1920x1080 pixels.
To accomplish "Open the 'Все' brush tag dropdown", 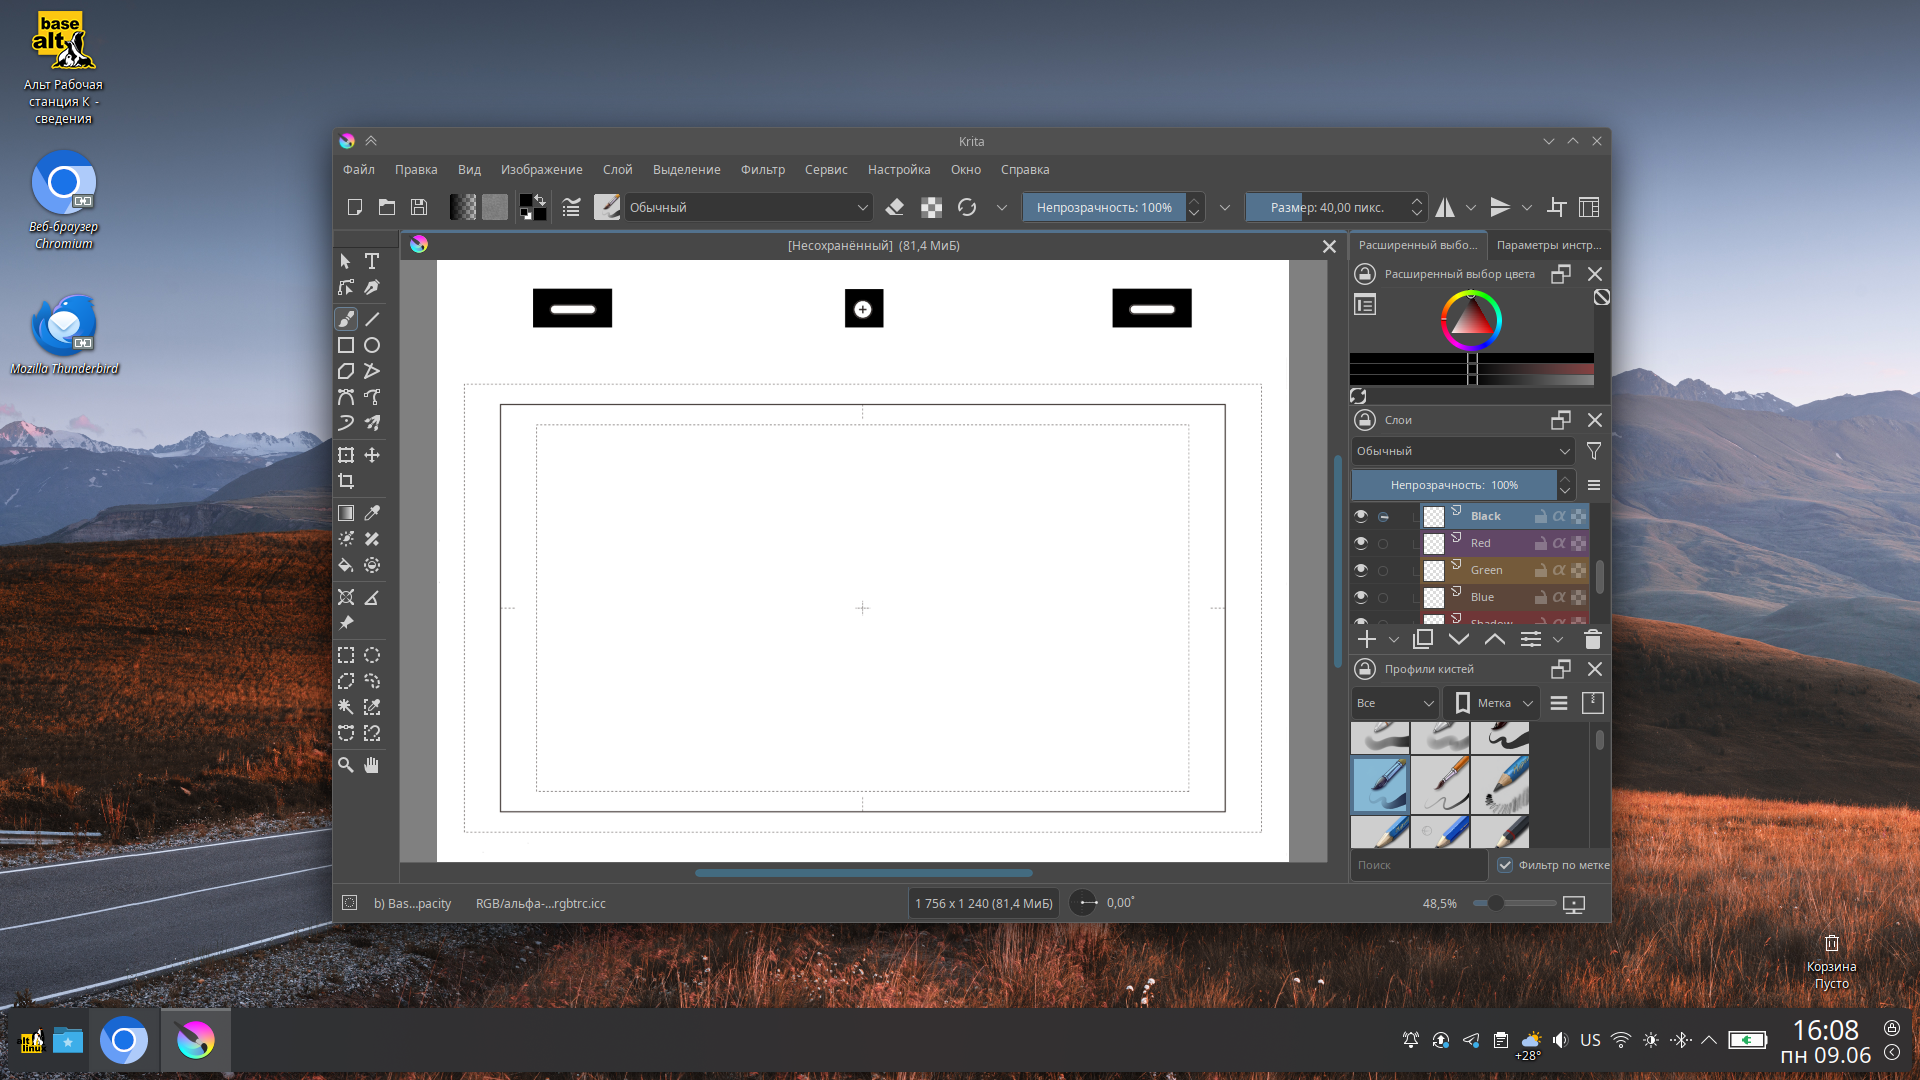I will (1395, 703).
